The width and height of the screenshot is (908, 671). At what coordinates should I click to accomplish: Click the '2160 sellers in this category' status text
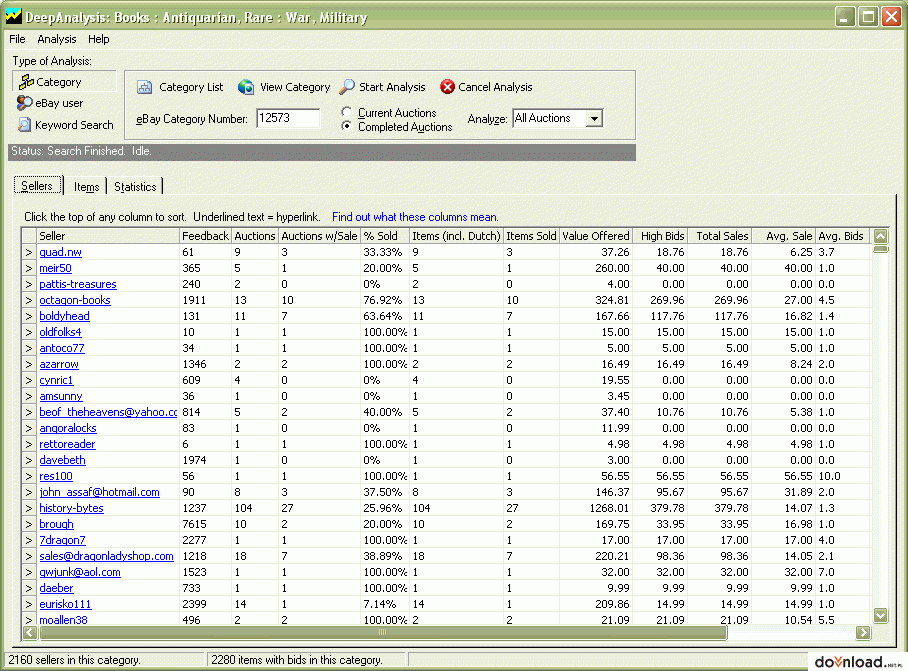point(74,660)
